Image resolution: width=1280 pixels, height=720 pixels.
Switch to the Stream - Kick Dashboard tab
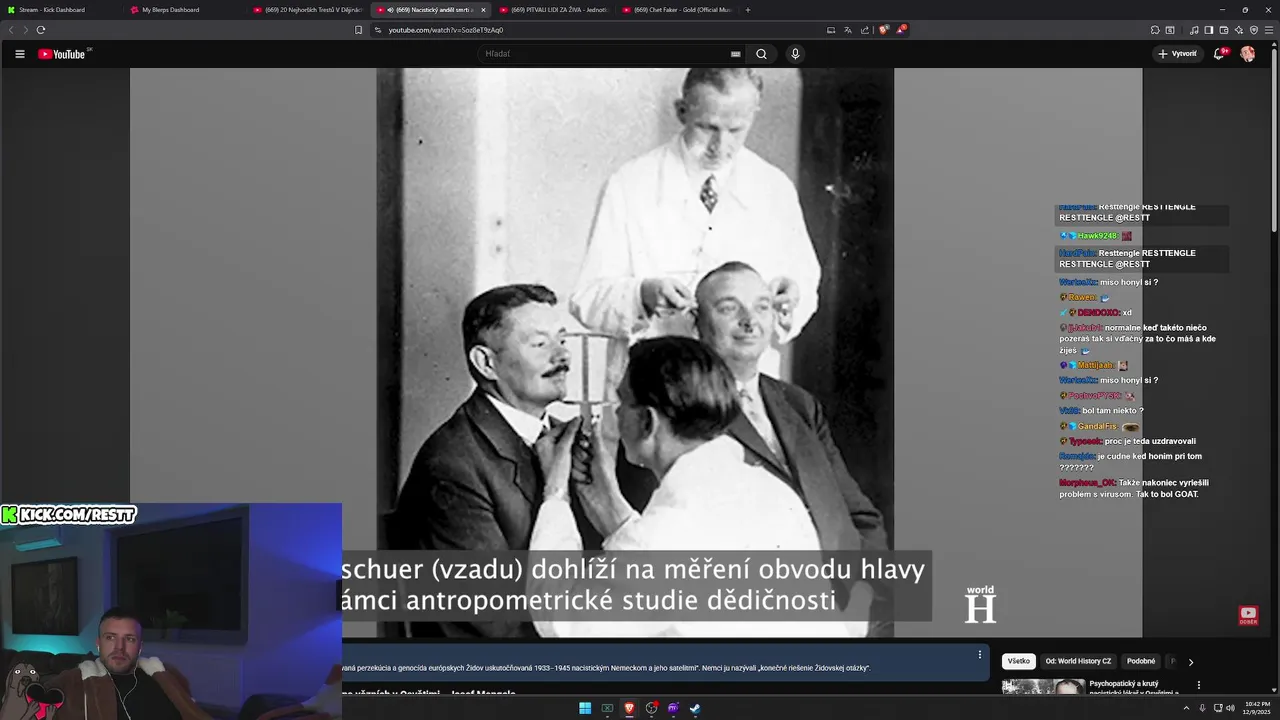pos(60,10)
